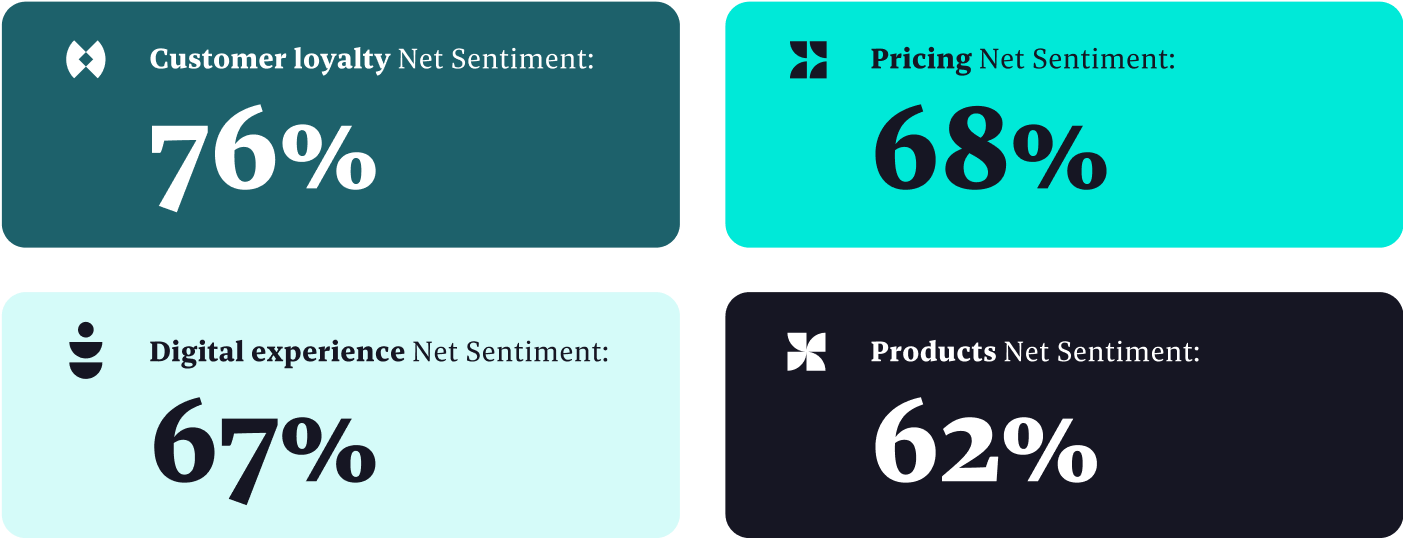Click the 76% sentiment value

click(263, 157)
